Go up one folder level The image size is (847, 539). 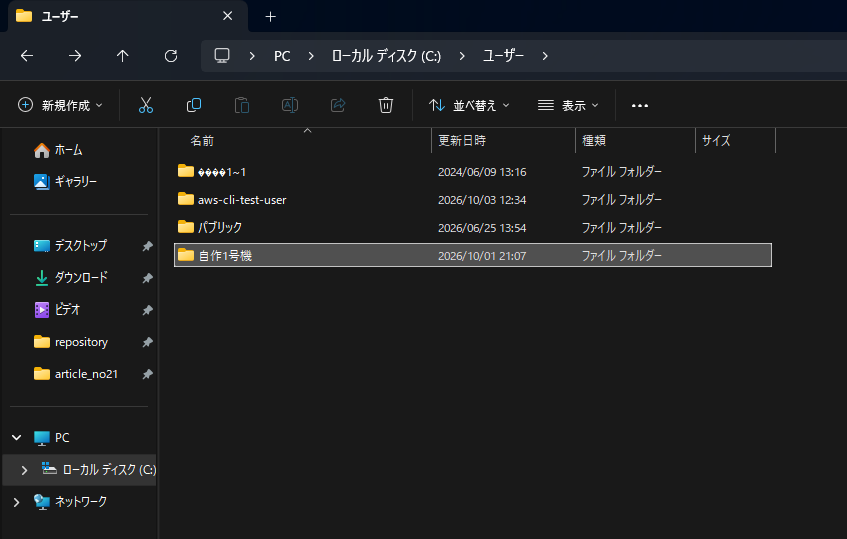123,56
